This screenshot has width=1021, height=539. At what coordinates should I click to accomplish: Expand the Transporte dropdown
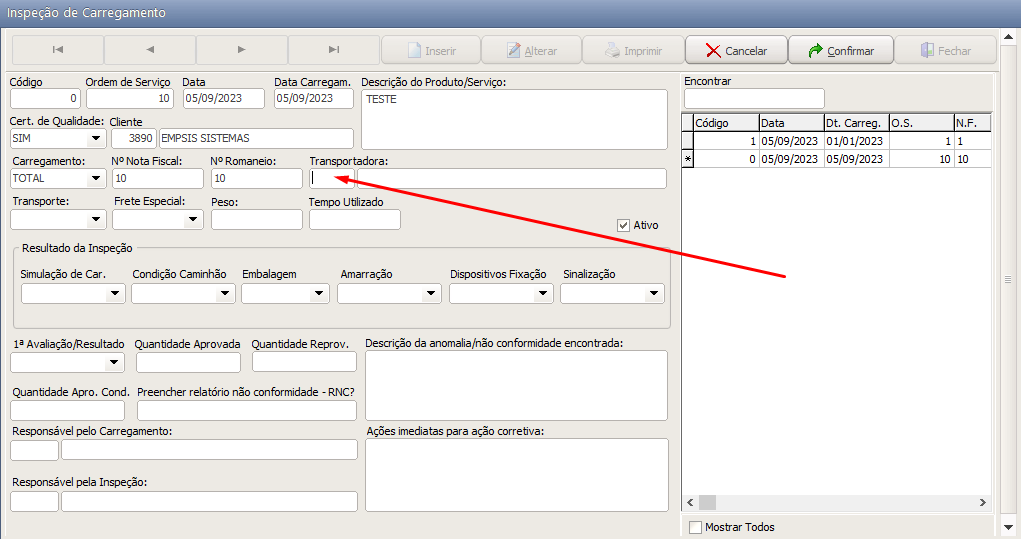(96, 219)
